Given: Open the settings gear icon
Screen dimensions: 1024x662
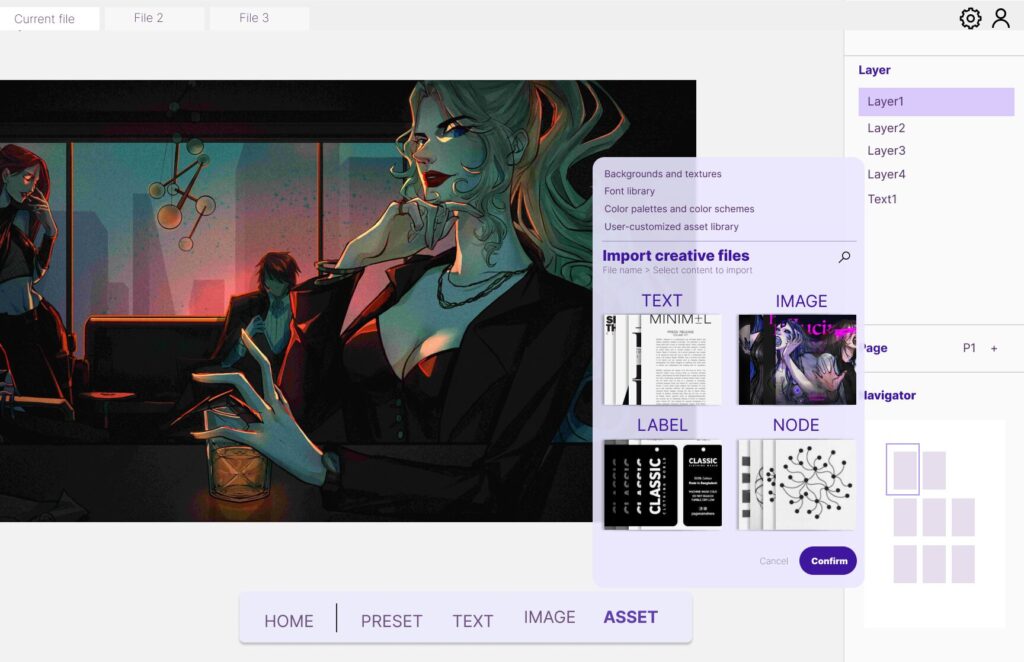Looking at the screenshot, I should tap(970, 18).
